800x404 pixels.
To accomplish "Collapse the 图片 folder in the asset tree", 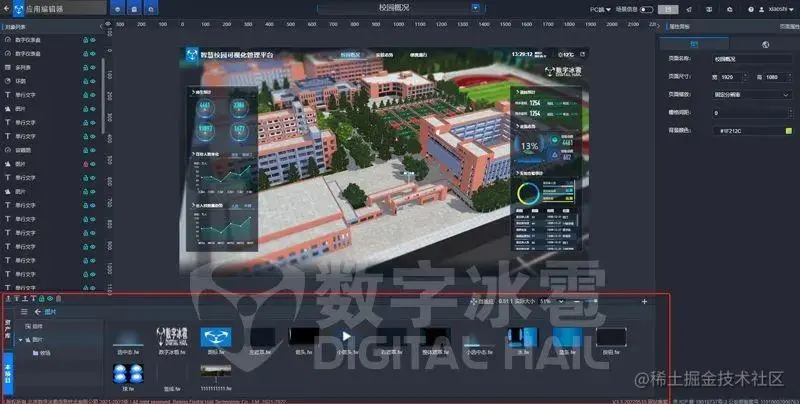I will click(x=21, y=340).
